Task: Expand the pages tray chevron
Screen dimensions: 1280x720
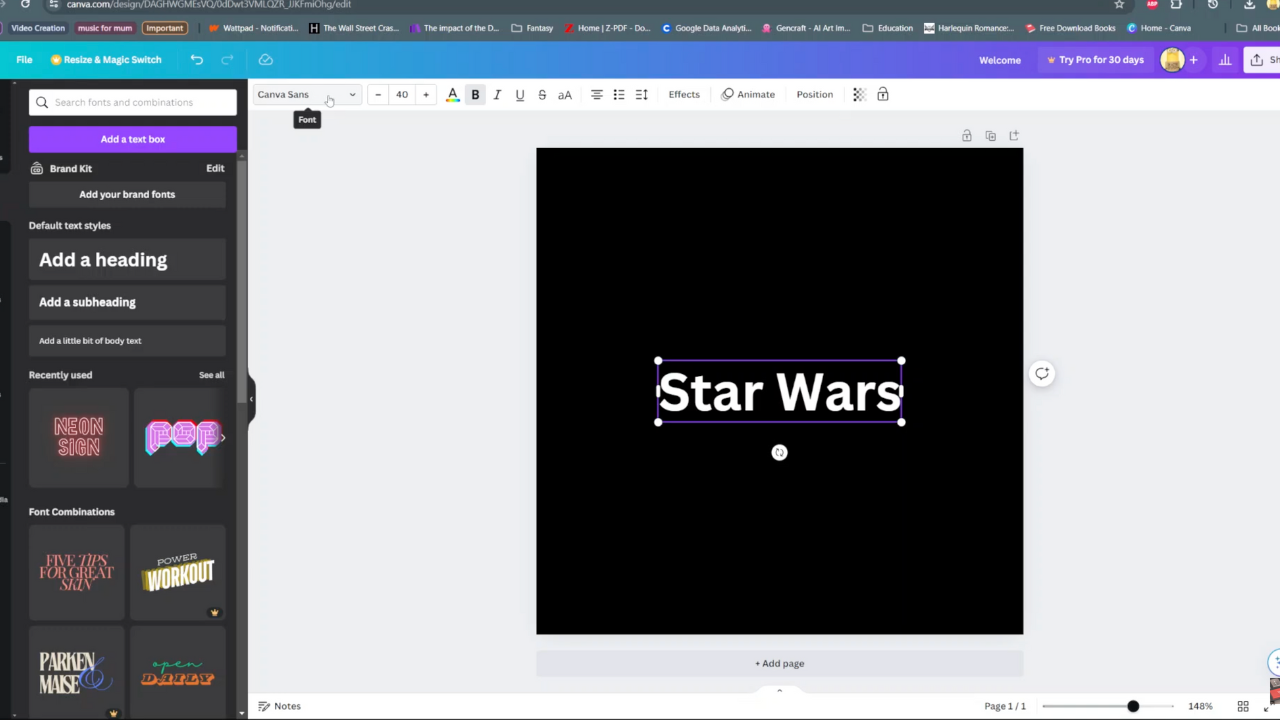Action: [x=780, y=690]
